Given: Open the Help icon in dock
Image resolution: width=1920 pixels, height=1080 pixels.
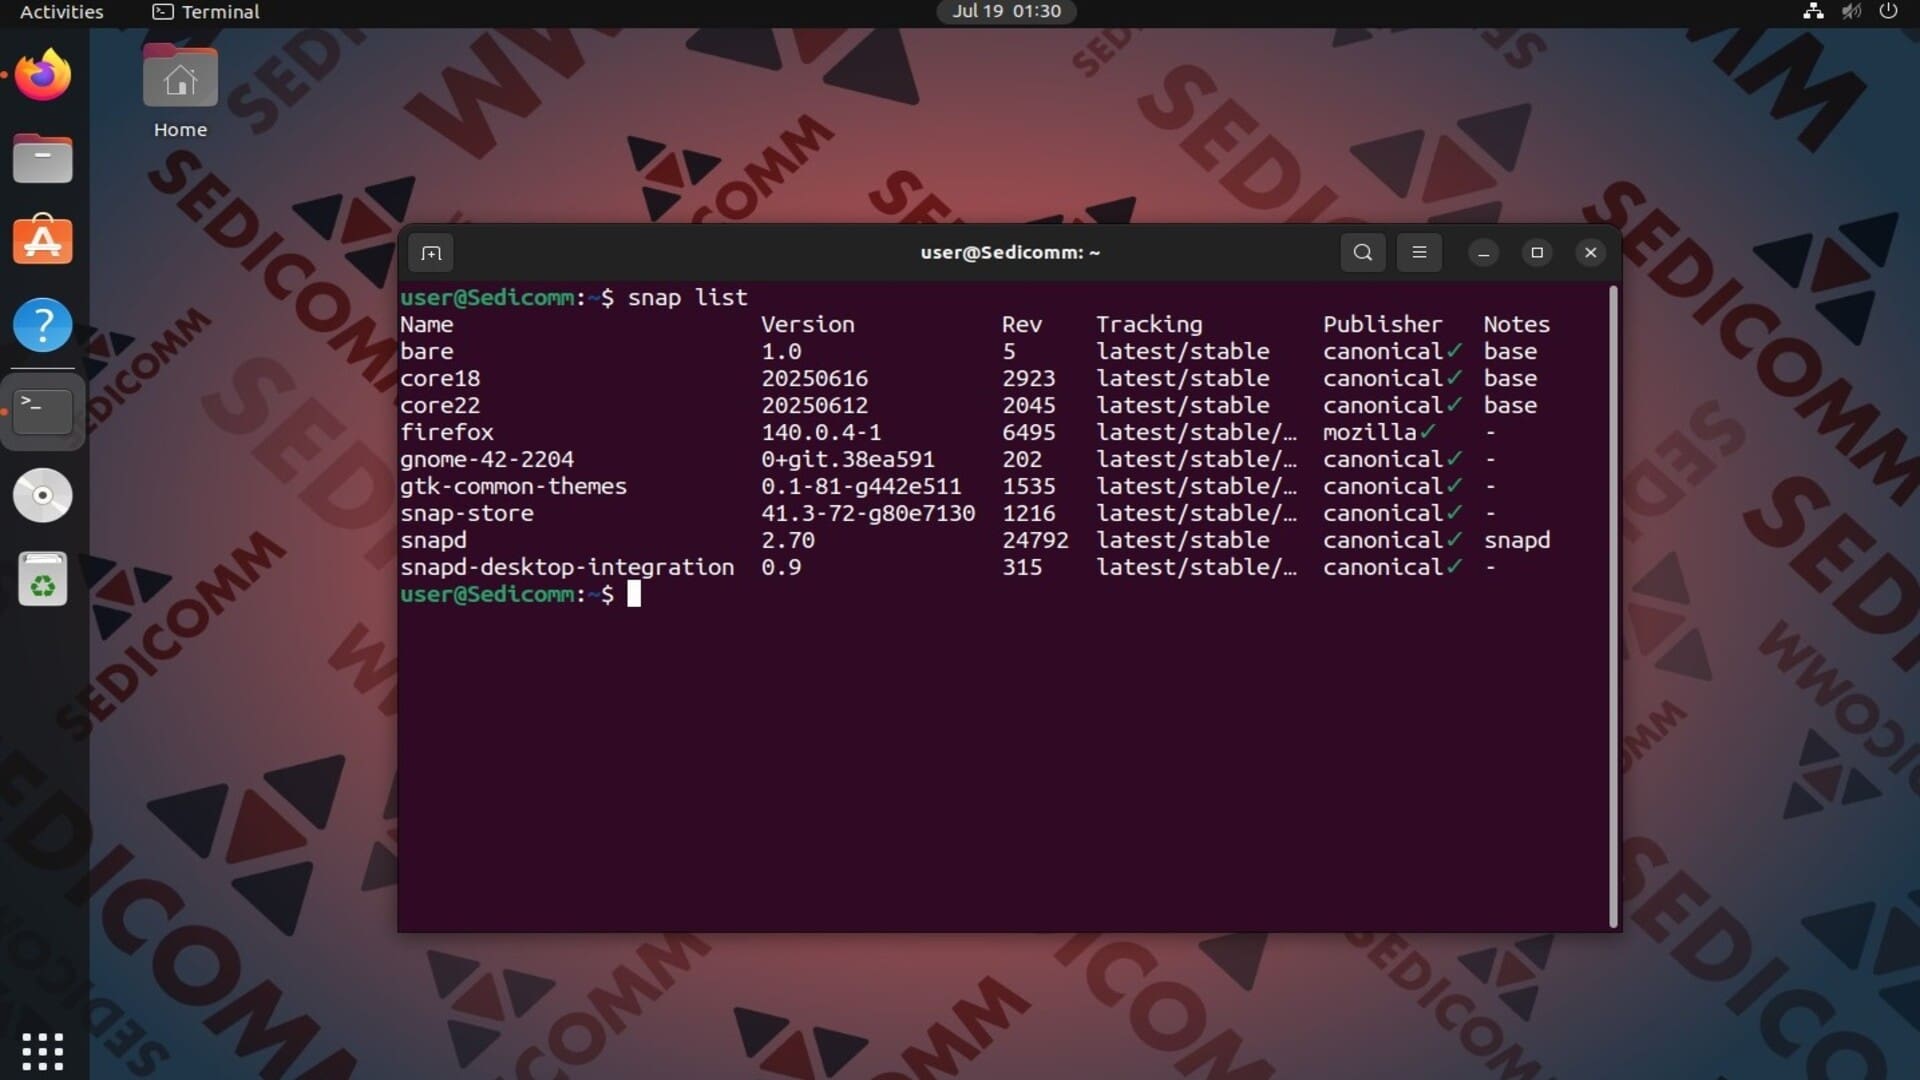Looking at the screenshot, I should (43, 325).
